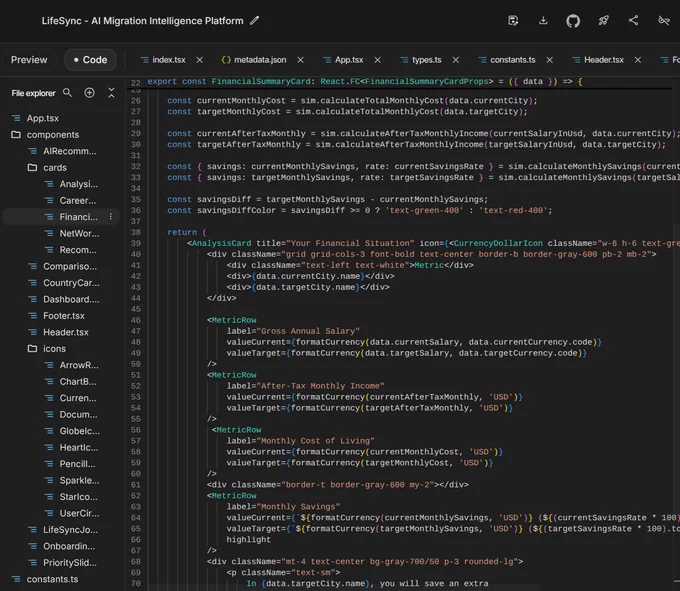Click the save icon in the top toolbar
680x591 pixels.
click(513, 21)
